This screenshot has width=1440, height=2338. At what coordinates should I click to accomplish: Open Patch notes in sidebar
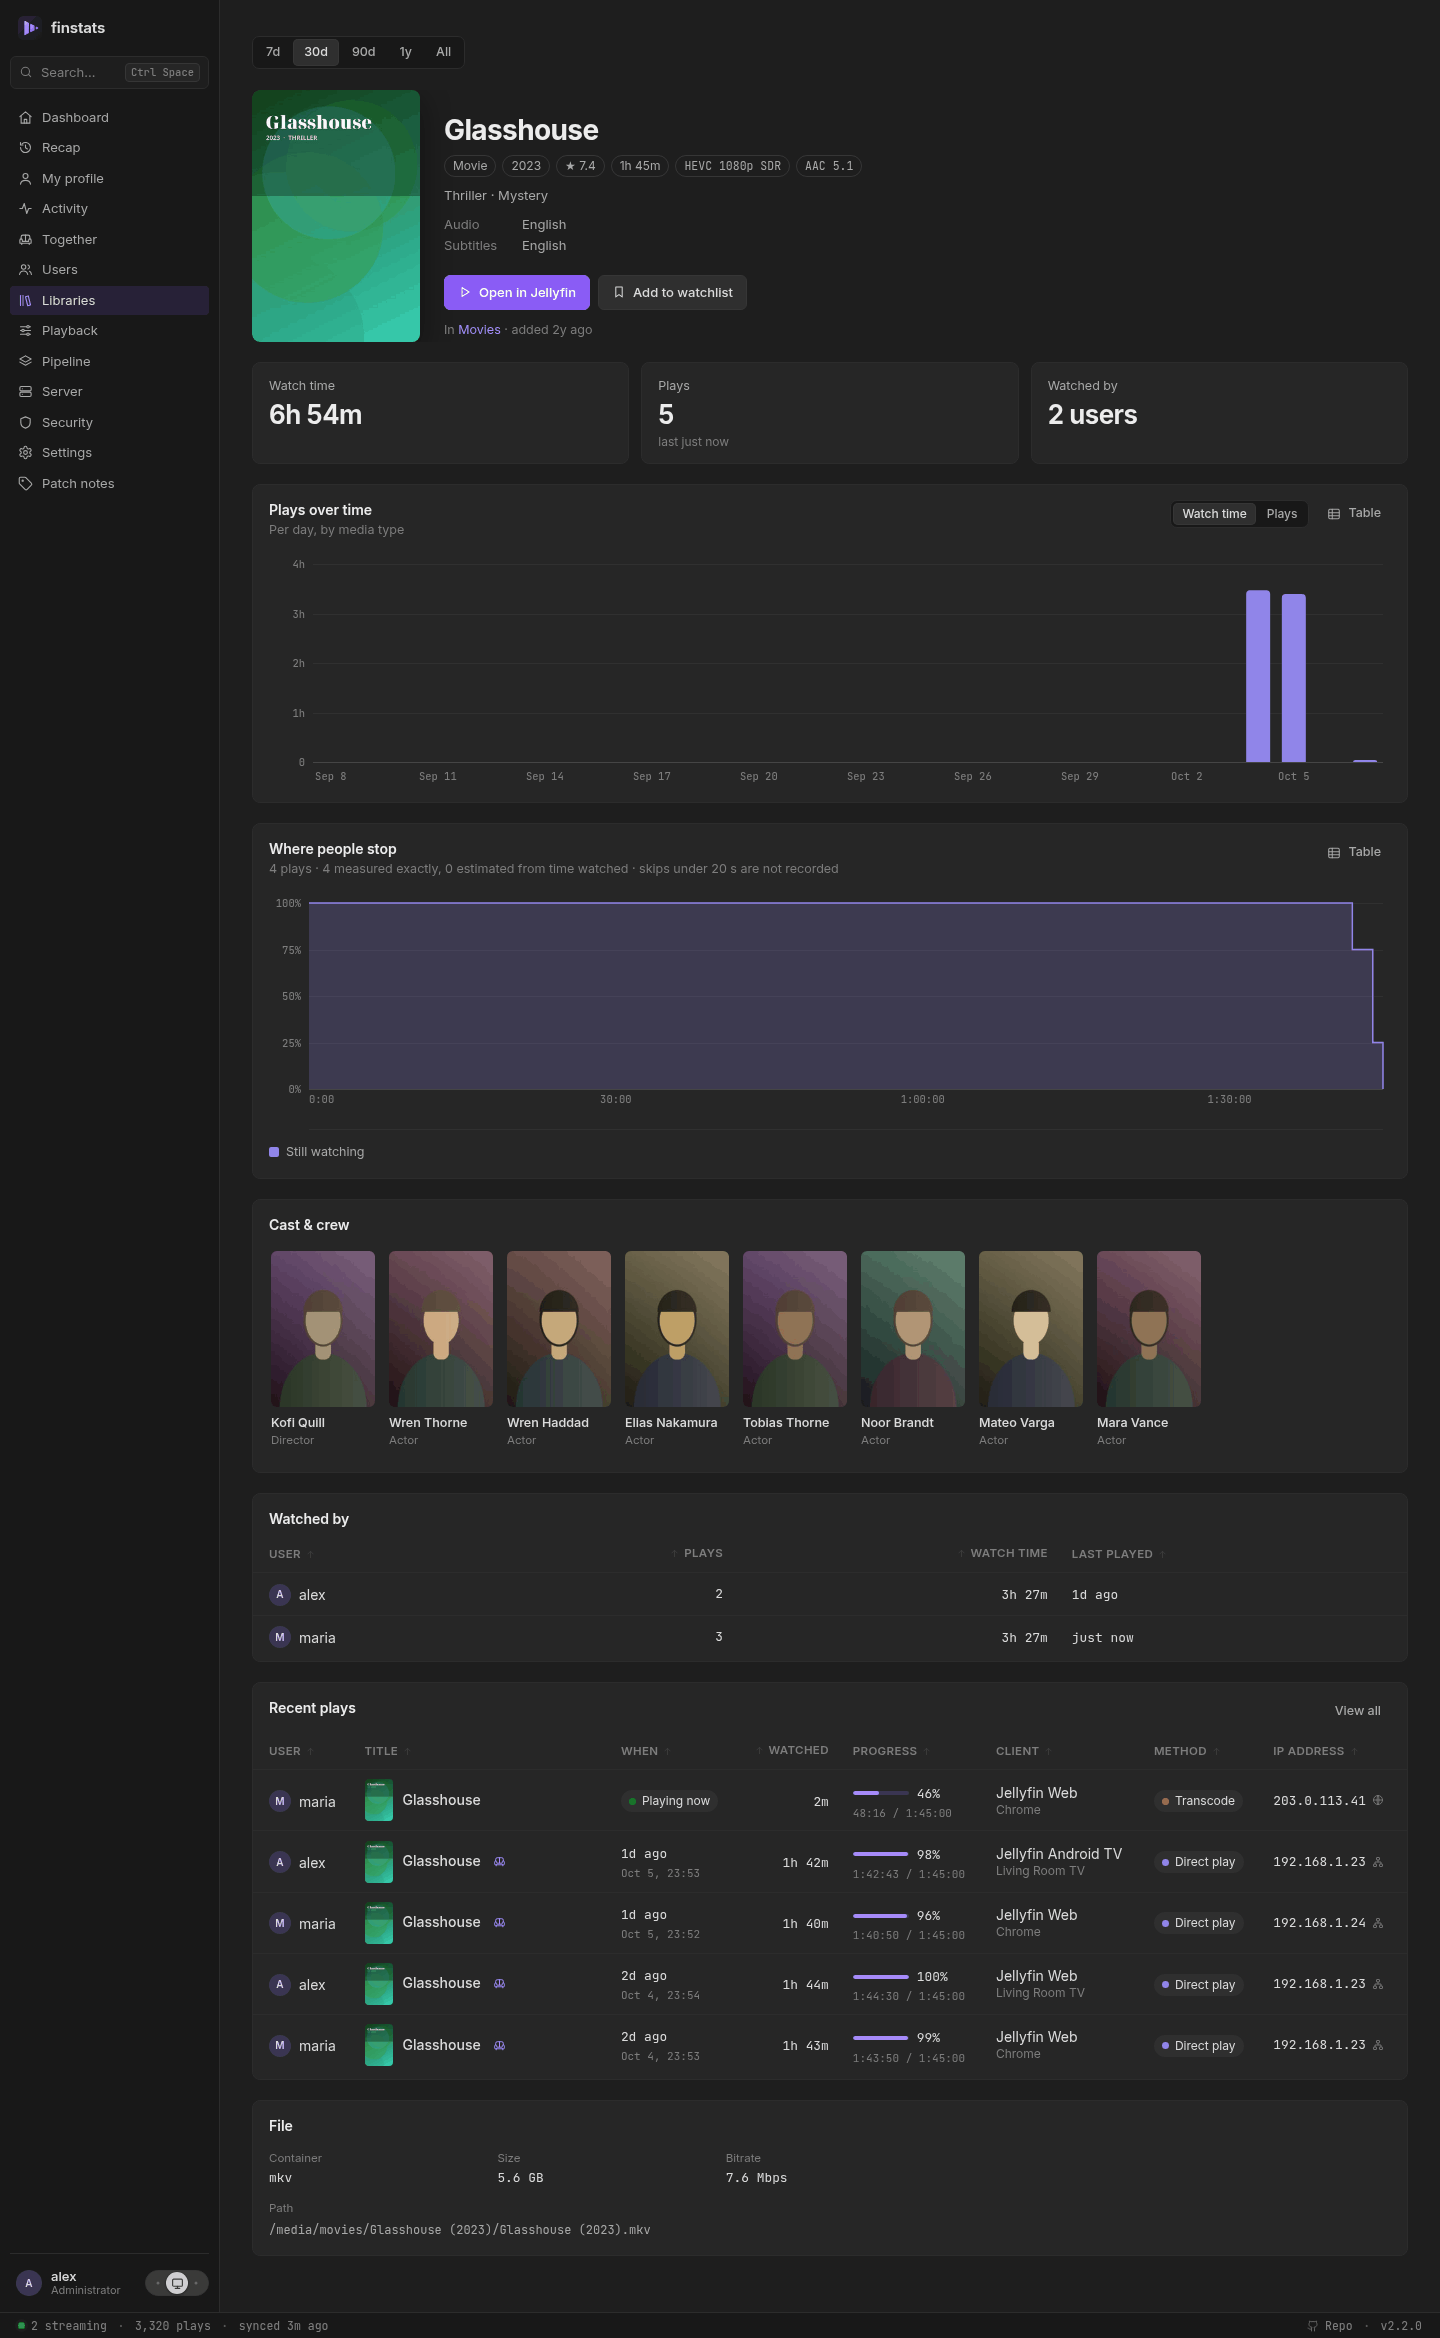point(109,483)
